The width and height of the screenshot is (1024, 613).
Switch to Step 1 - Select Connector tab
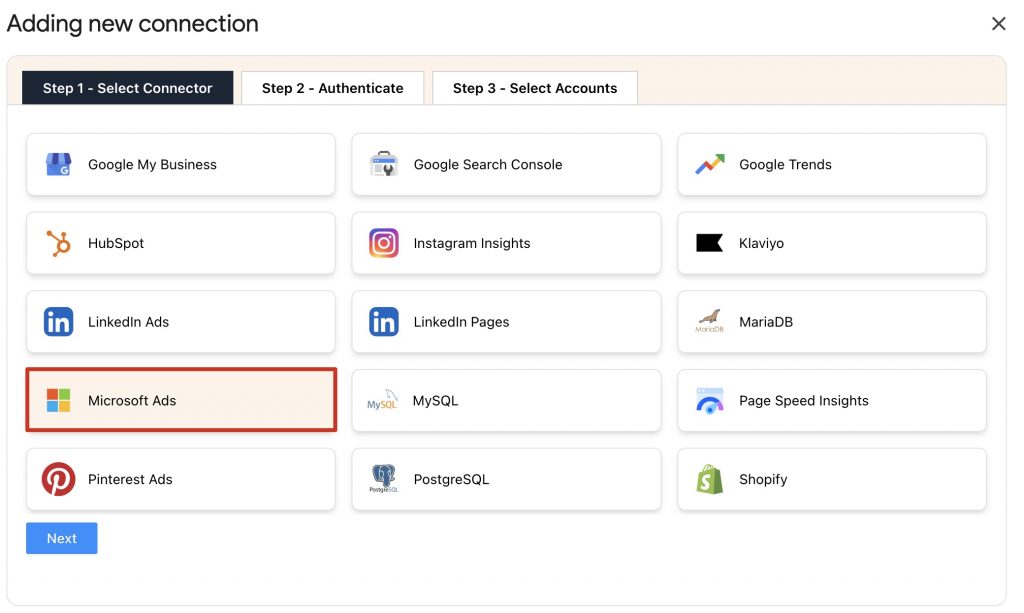coord(127,88)
